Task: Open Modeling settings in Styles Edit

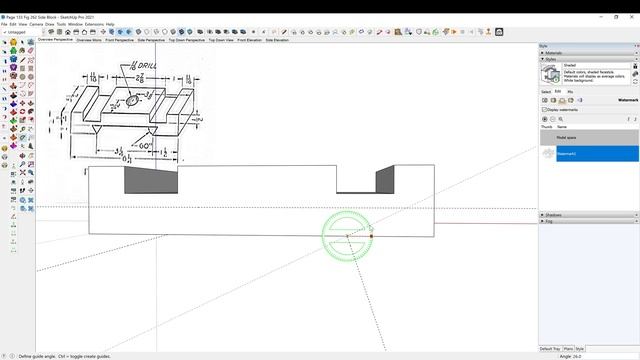Action: [580, 100]
